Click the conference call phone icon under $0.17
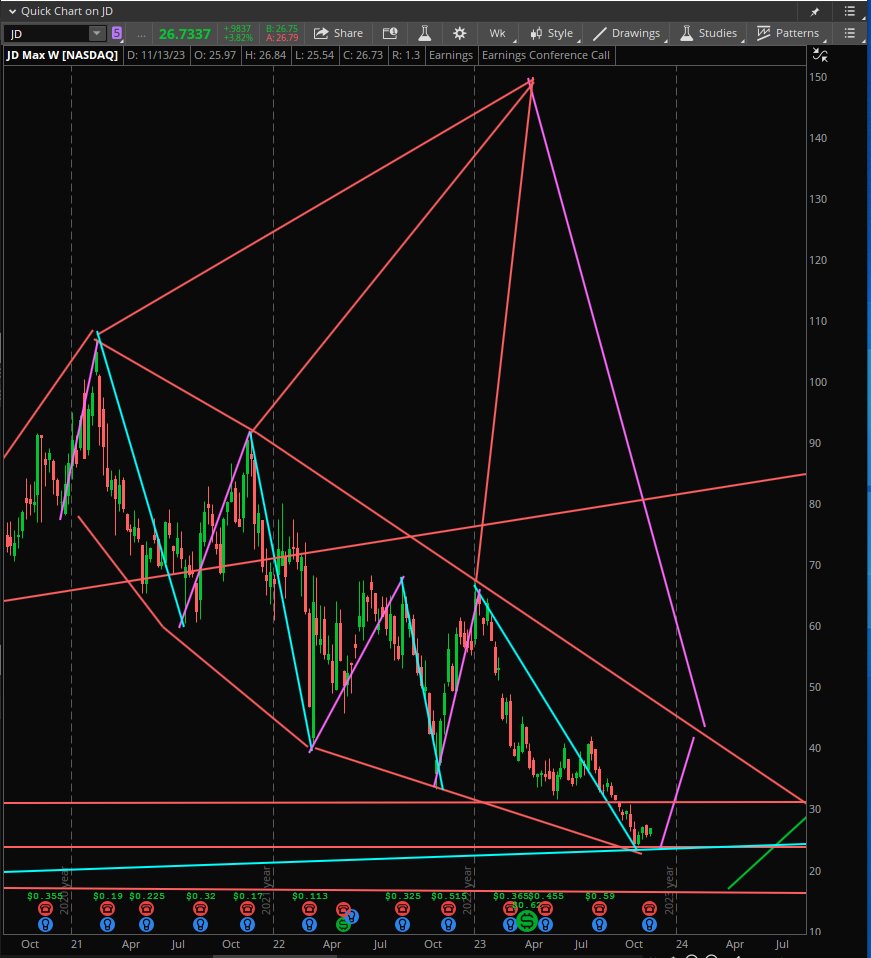Image resolution: width=871 pixels, height=958 pixels. [x=247, y=909]
